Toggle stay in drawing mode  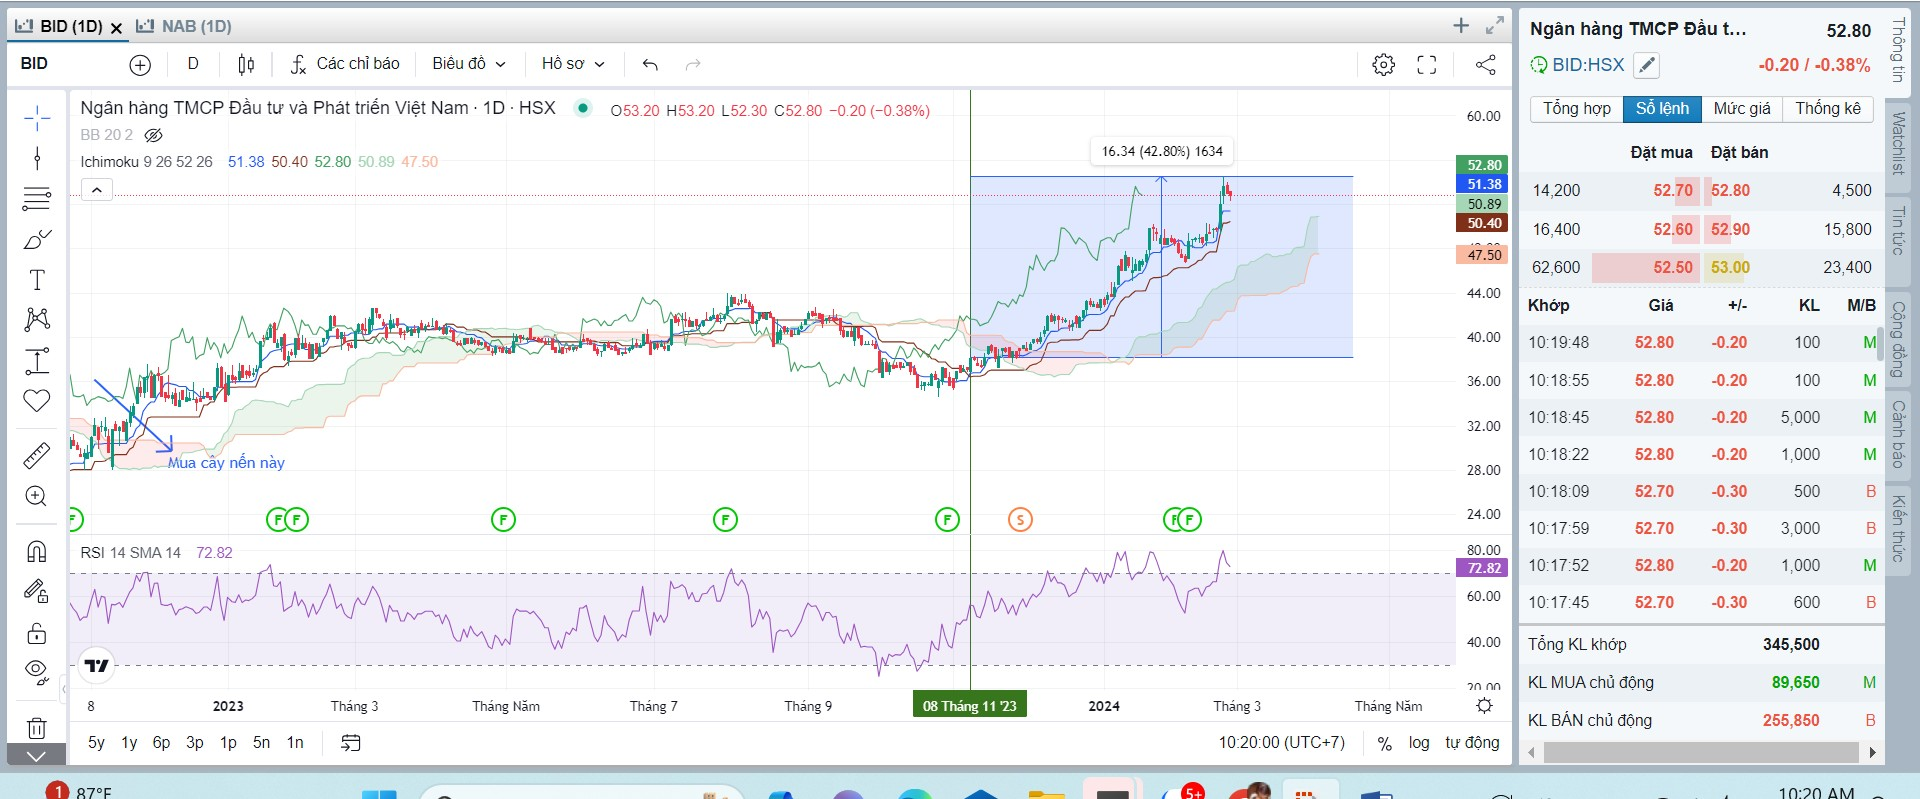[37, 592]
